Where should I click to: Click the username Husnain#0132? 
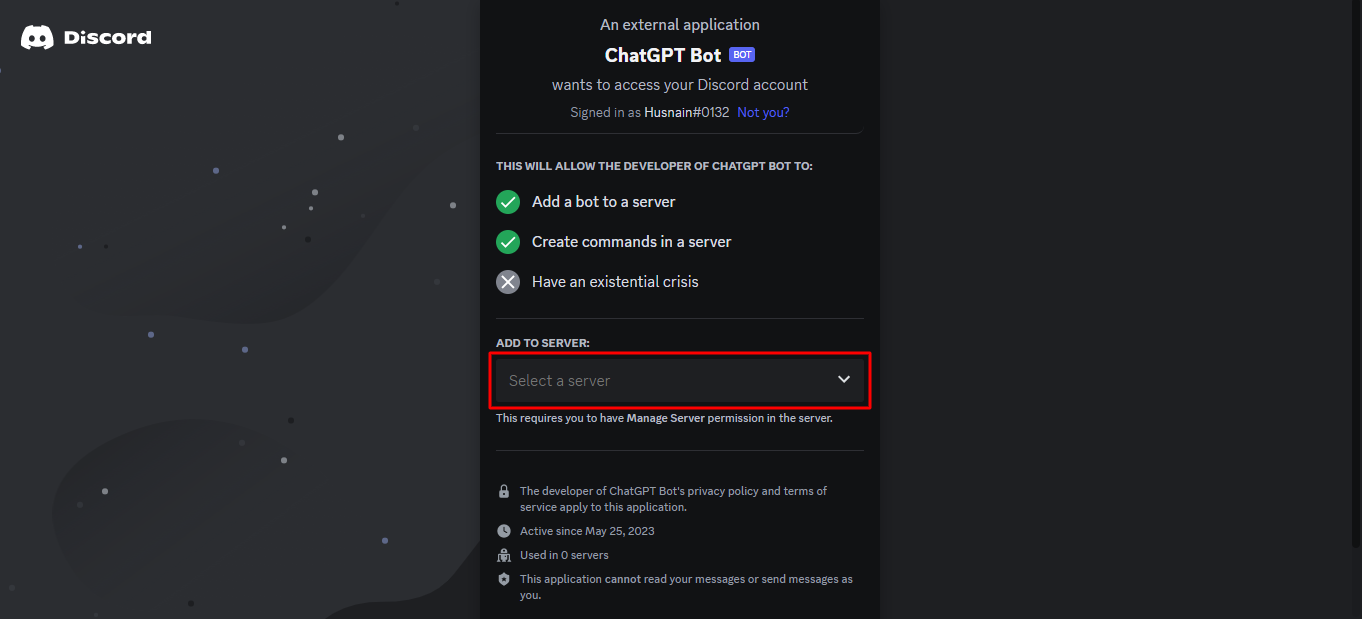pyautogui.click(x=686, y=113)
